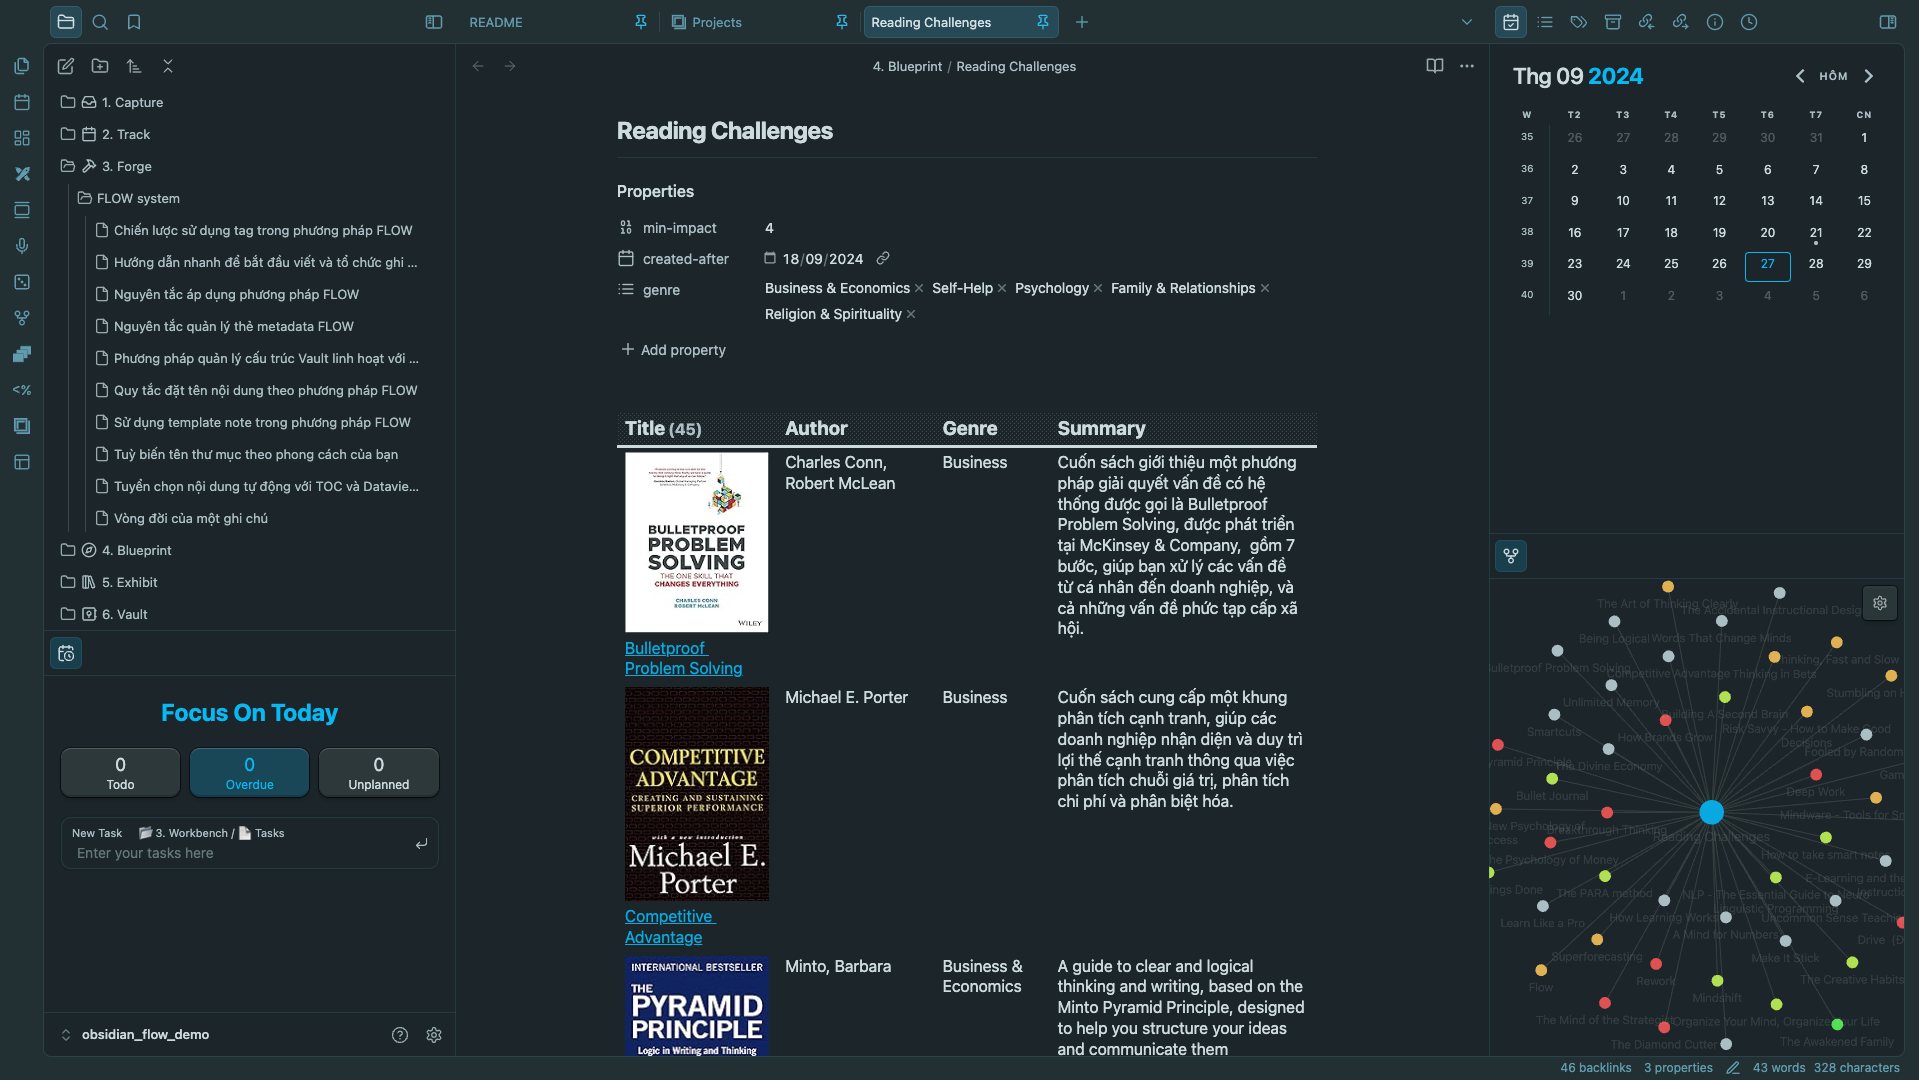This screenshot has width=1919, height=1080.
Task: Toggle reading view with the book icon
Action: (x=1434, y=66)
